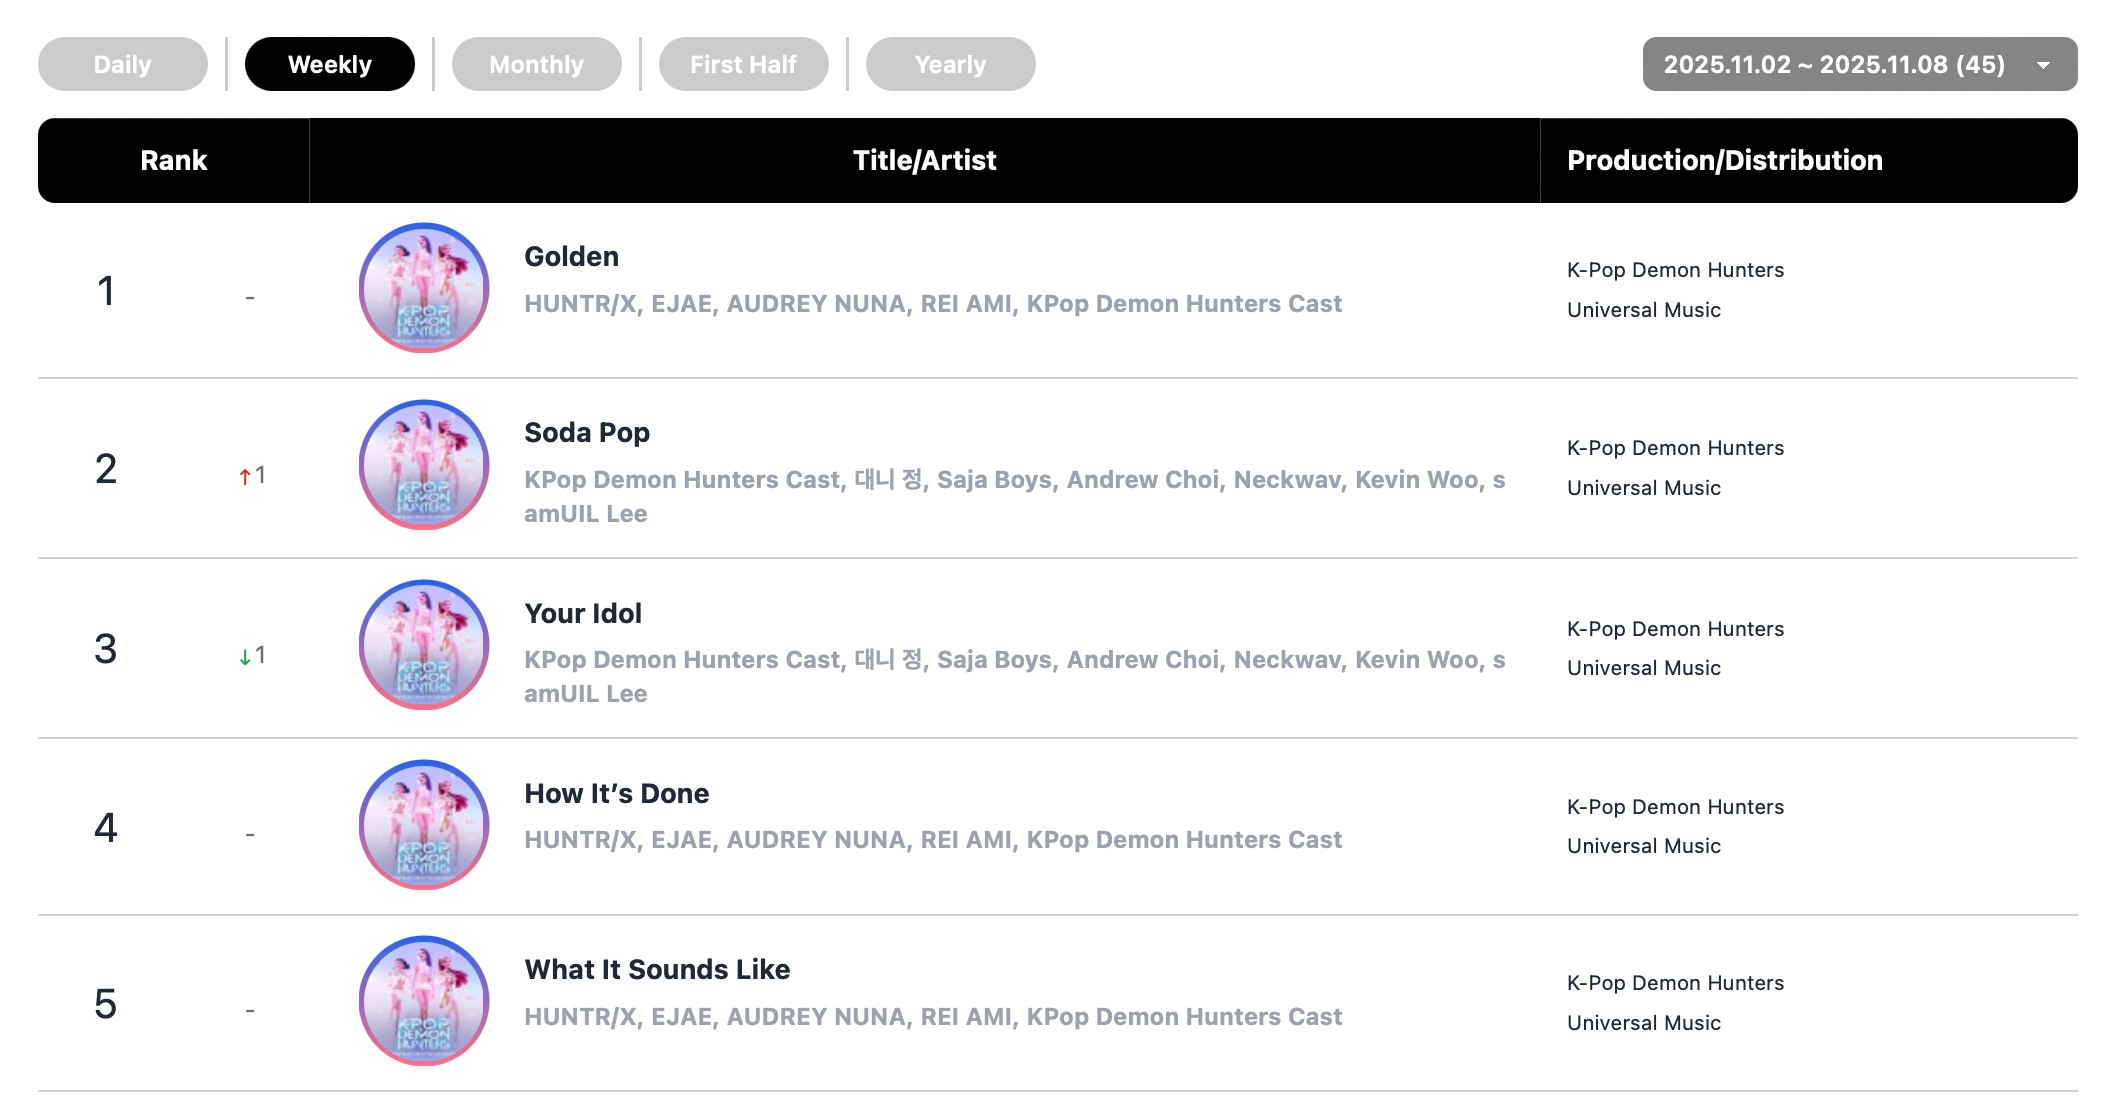Viewport: 2121px width, 1103px height.
Task: Select the Weekly chart tab
Action: pos(330,64)
